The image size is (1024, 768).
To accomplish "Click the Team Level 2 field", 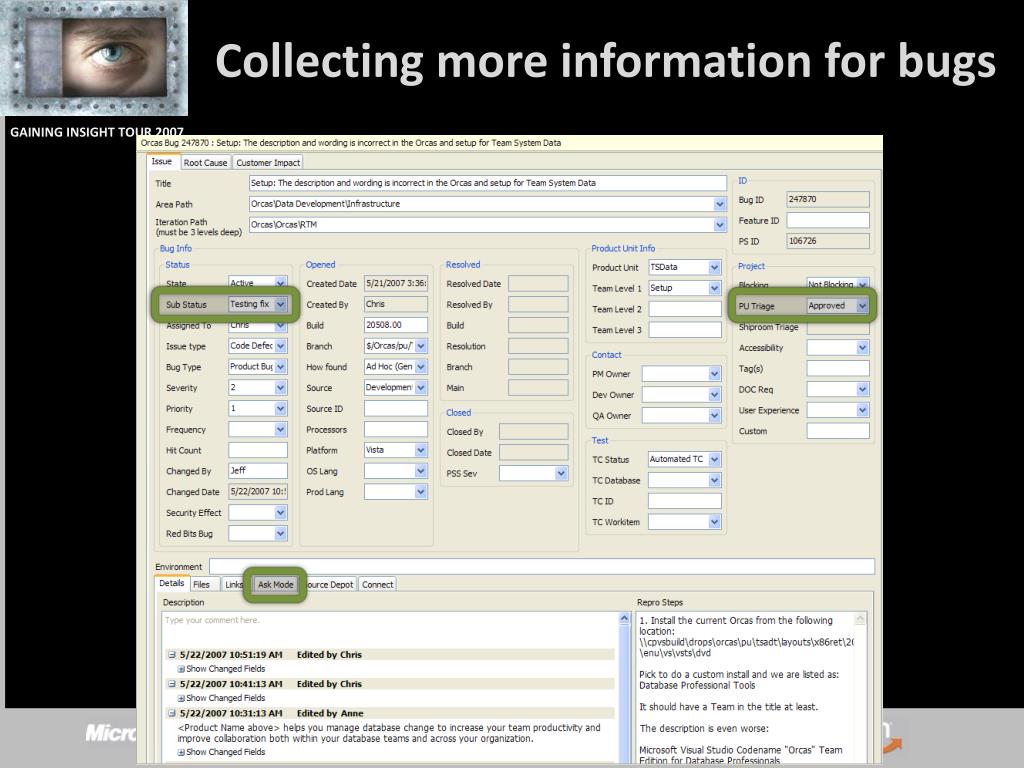I will (x=684, y=309).
